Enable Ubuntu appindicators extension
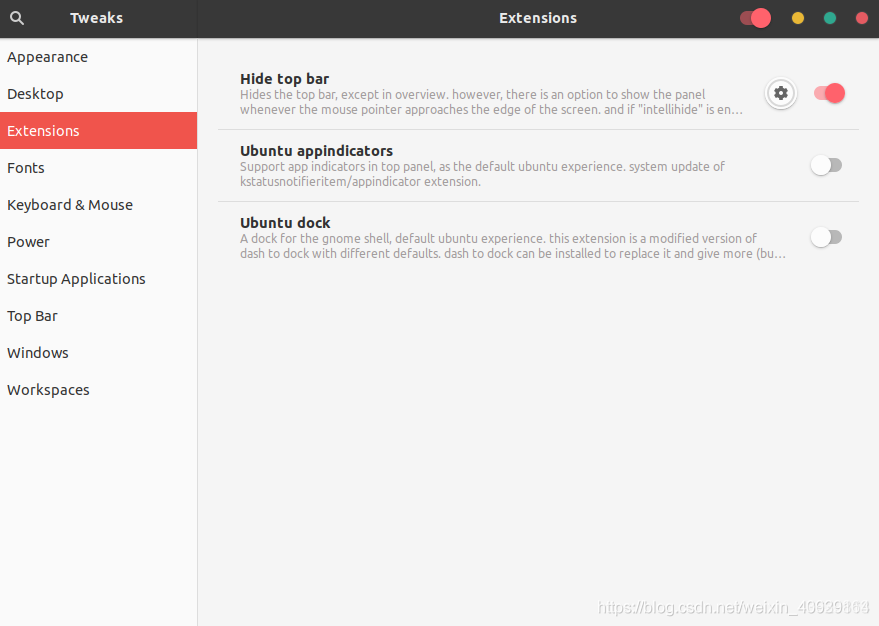Image resolution: width=879 pixels, height=626 pixels. pyautogui.click(x=826, y=165)
